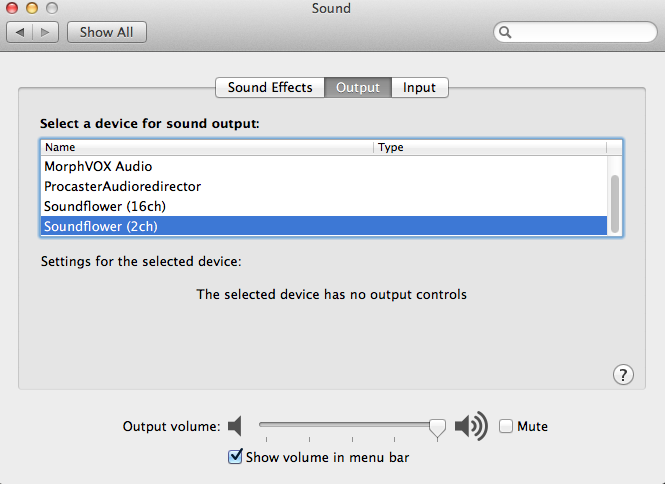Click the magnifying glass search icon
The image size is (665, 484).
tap(507, 33)
